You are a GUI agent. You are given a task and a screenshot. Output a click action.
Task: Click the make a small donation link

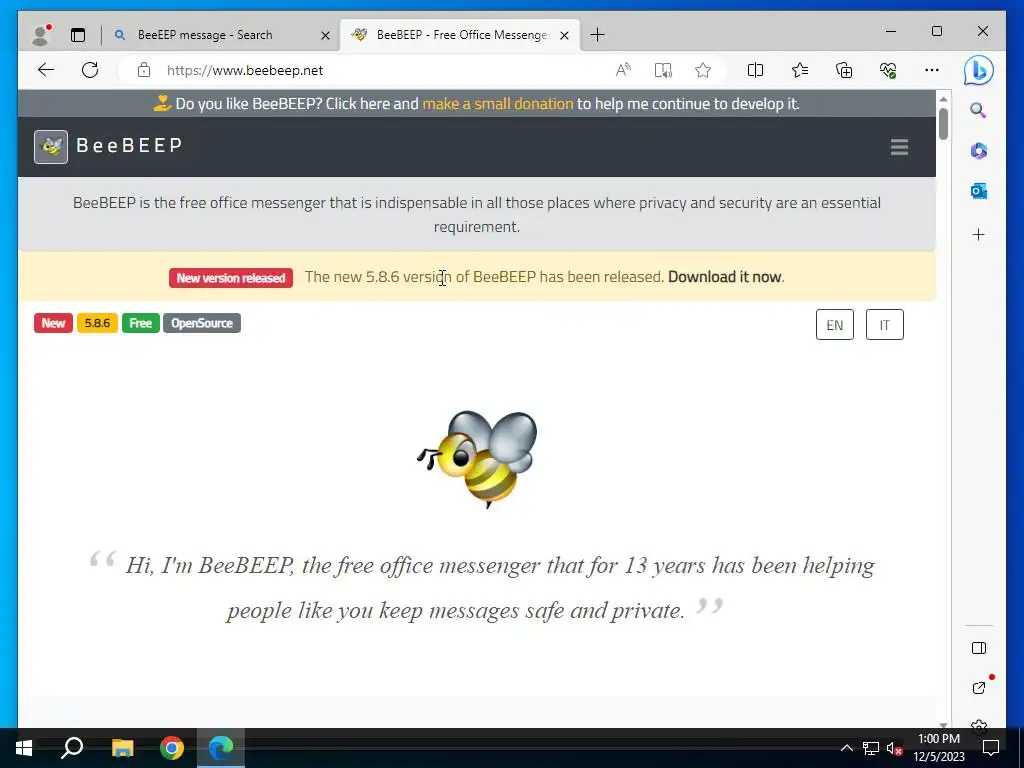(498, 104)
